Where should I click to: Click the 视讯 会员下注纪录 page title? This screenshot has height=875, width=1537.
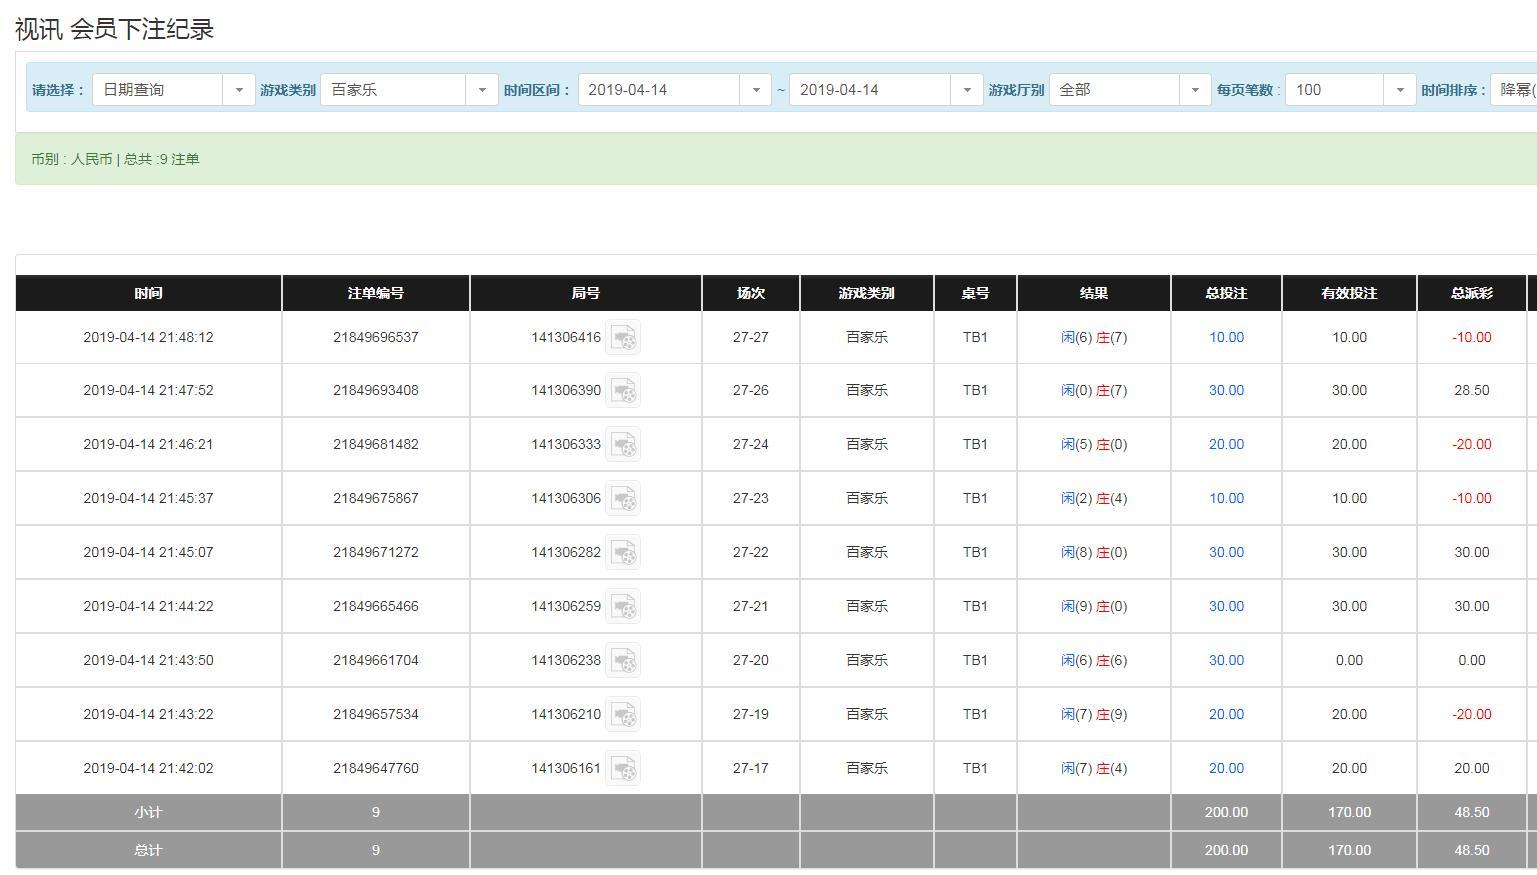click(115, 29)
